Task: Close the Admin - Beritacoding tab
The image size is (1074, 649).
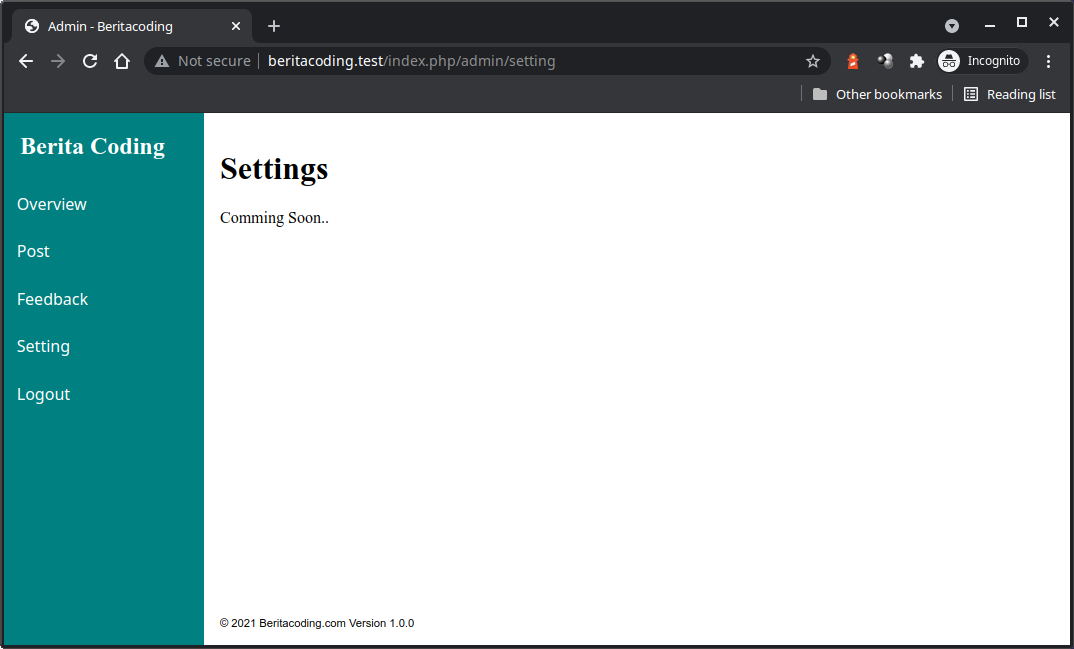Action: (x=236, y=26)
